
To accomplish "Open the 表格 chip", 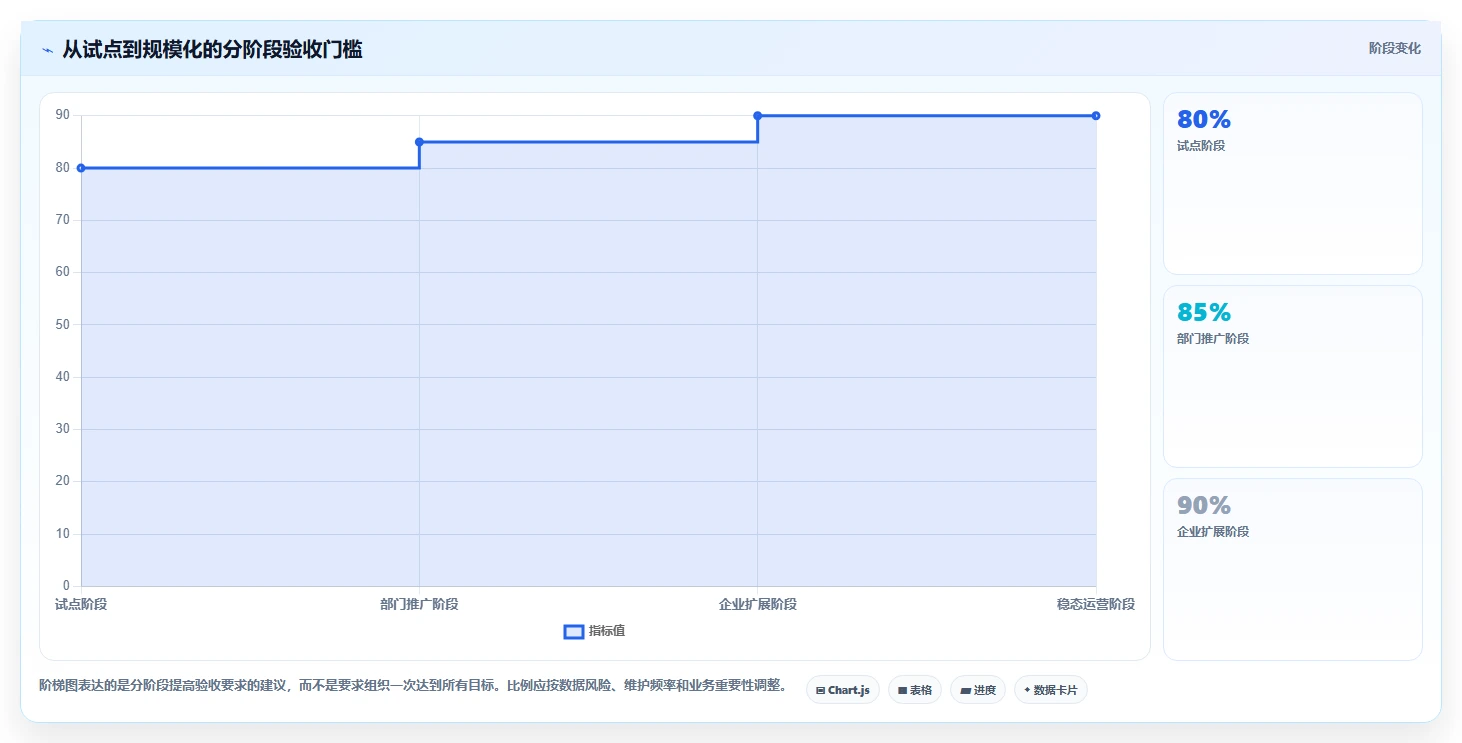I will click(915, 690).
